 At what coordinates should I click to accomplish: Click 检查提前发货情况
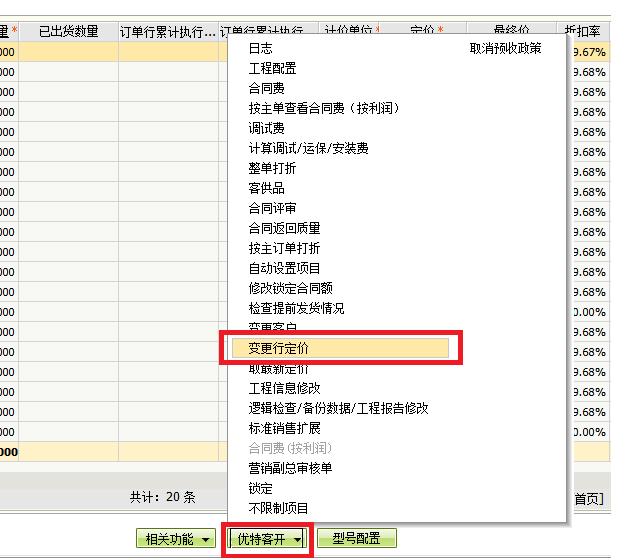[296, 308]
